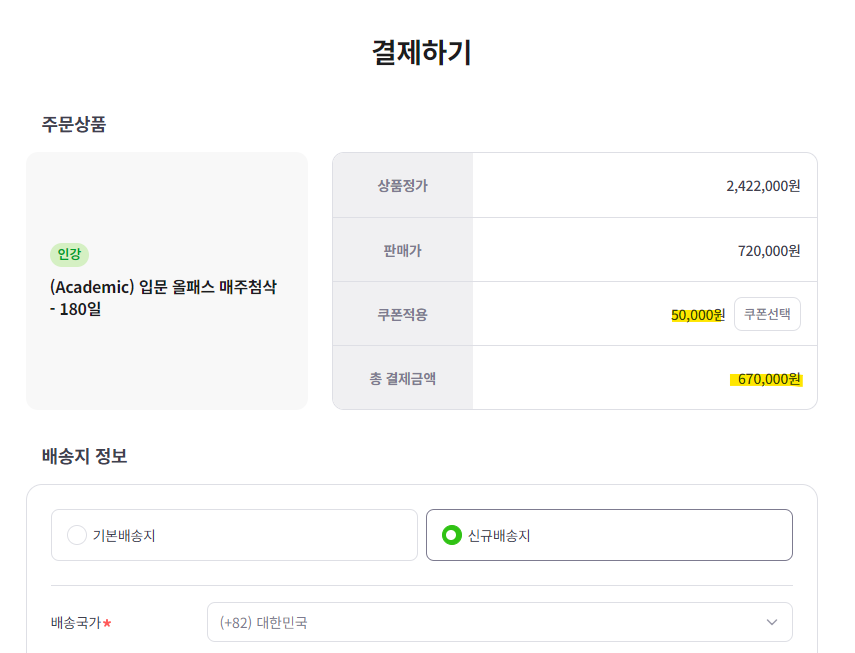Viewport: 855px width, 653px height.
Task: Click the red asterisk beside 배송국가
Action: (x=108, y=623)
